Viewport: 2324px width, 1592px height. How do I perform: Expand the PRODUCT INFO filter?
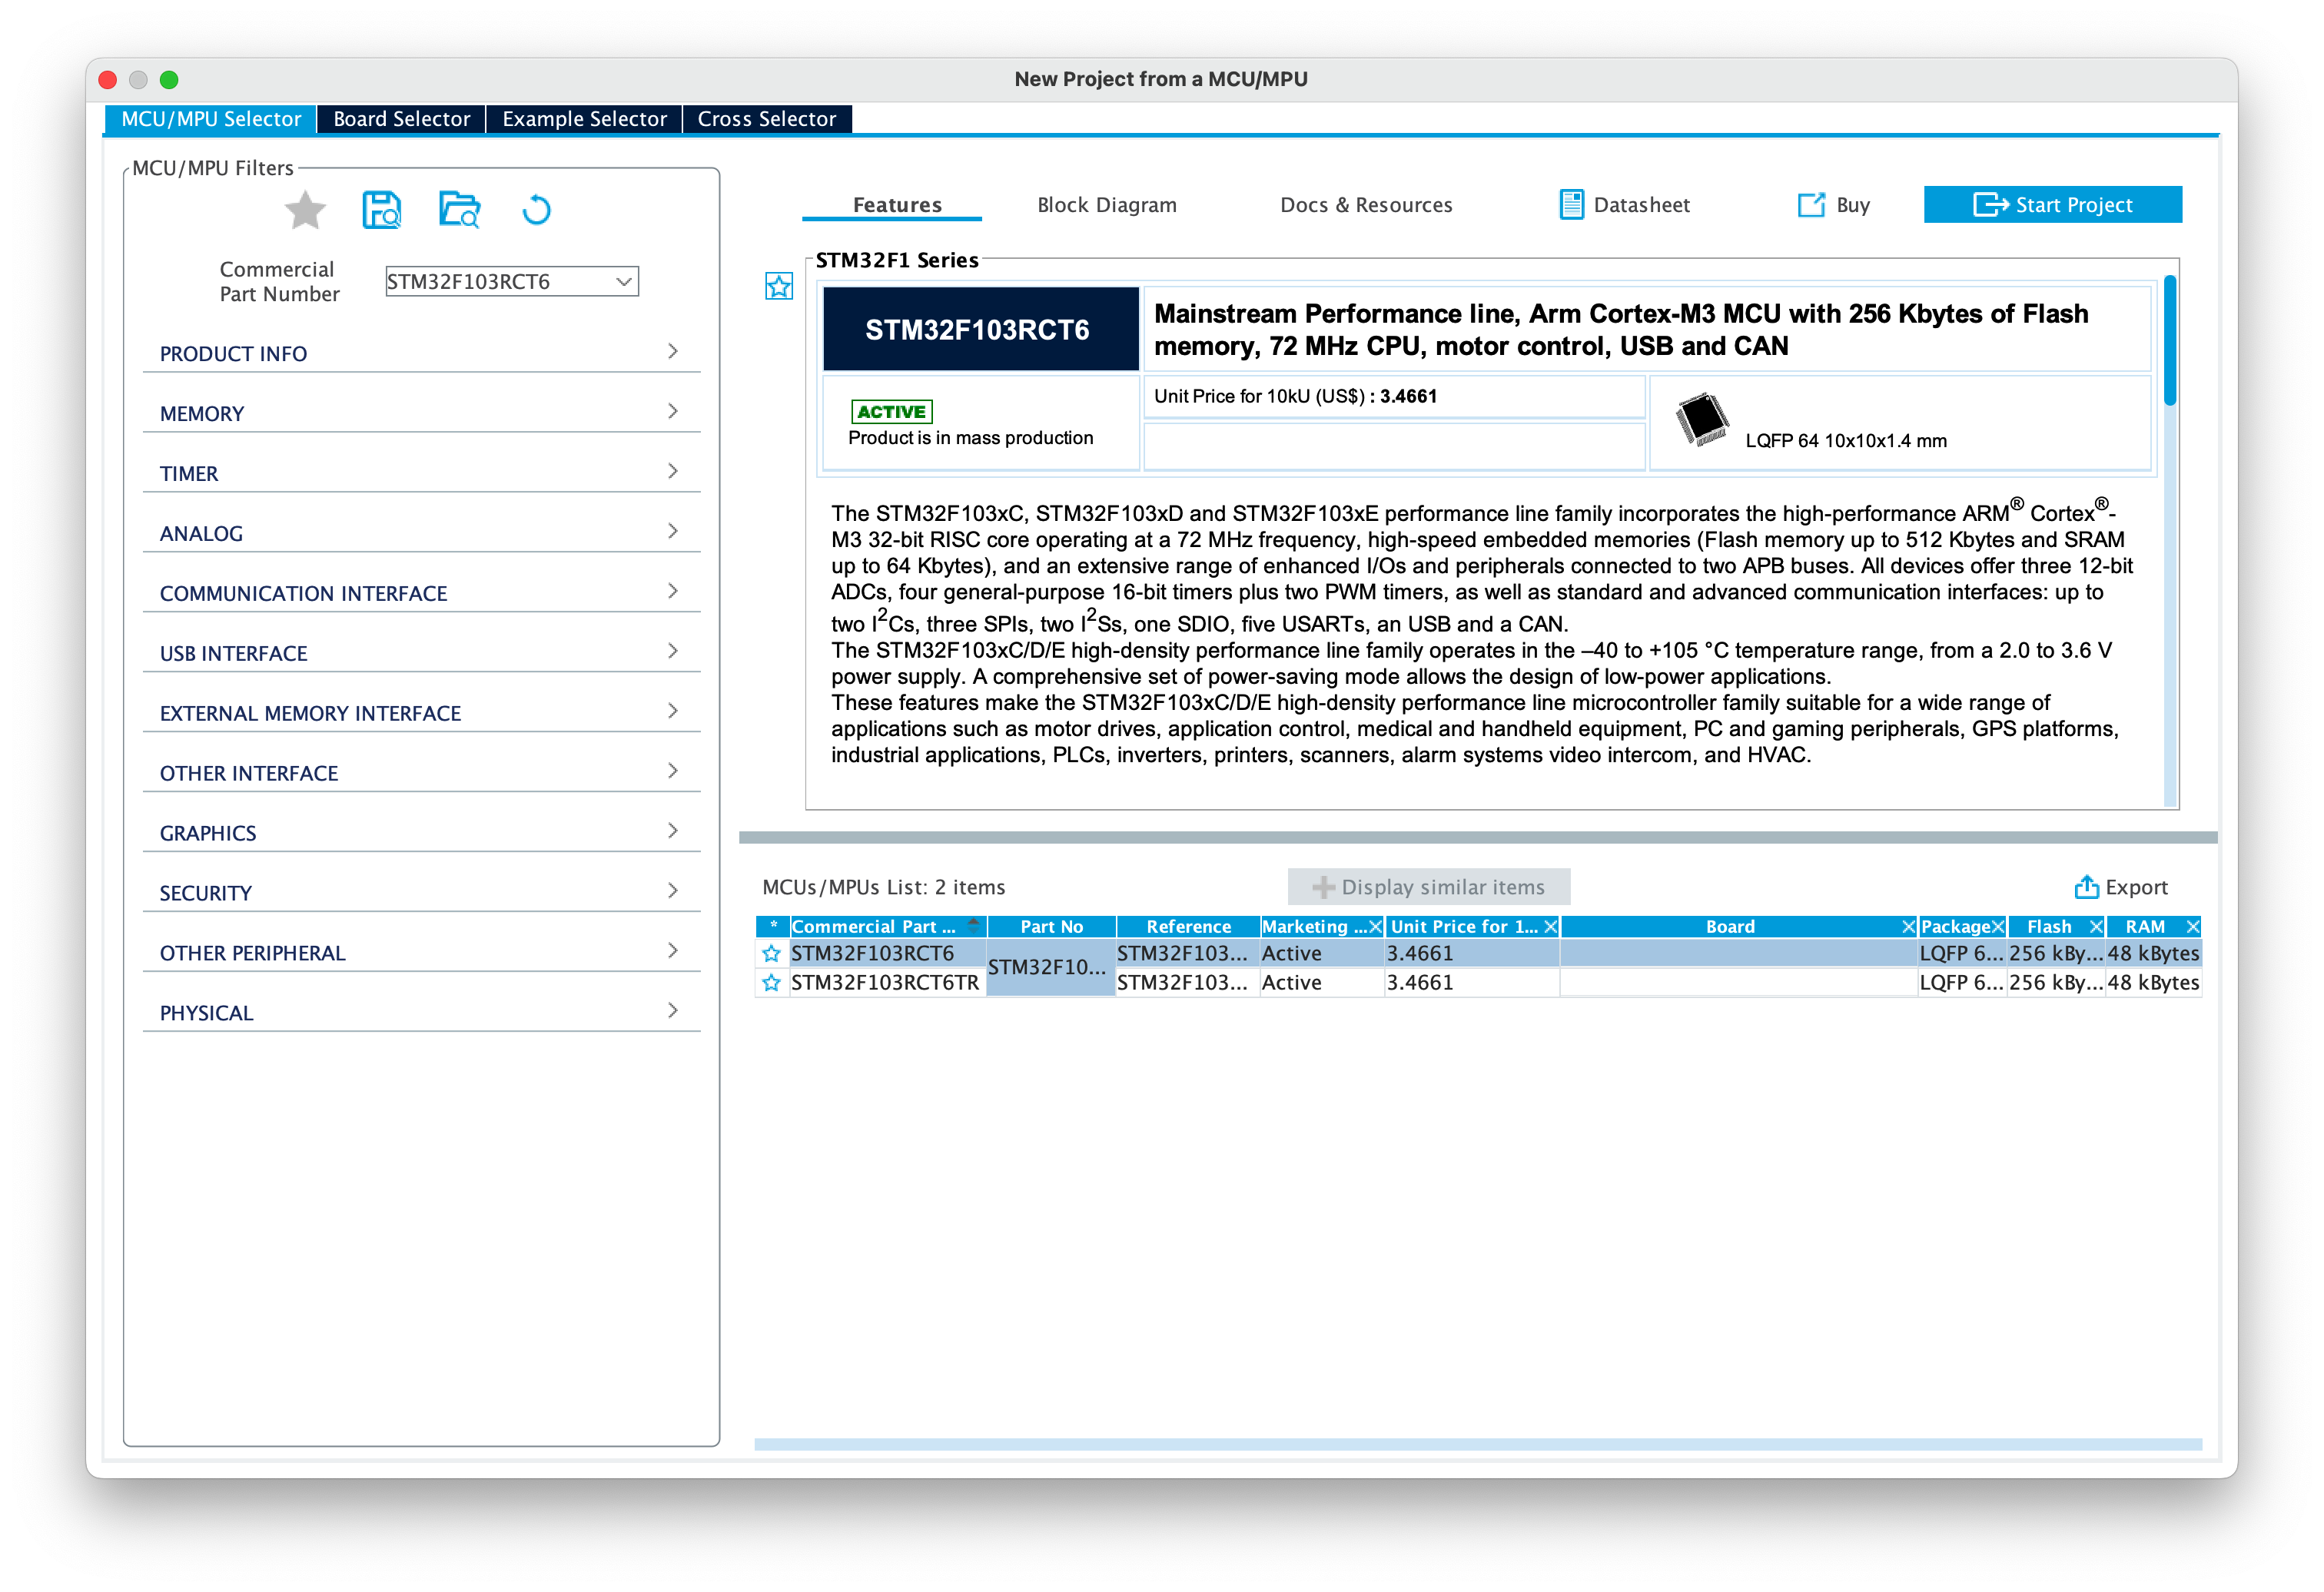(x=421, y=353)
